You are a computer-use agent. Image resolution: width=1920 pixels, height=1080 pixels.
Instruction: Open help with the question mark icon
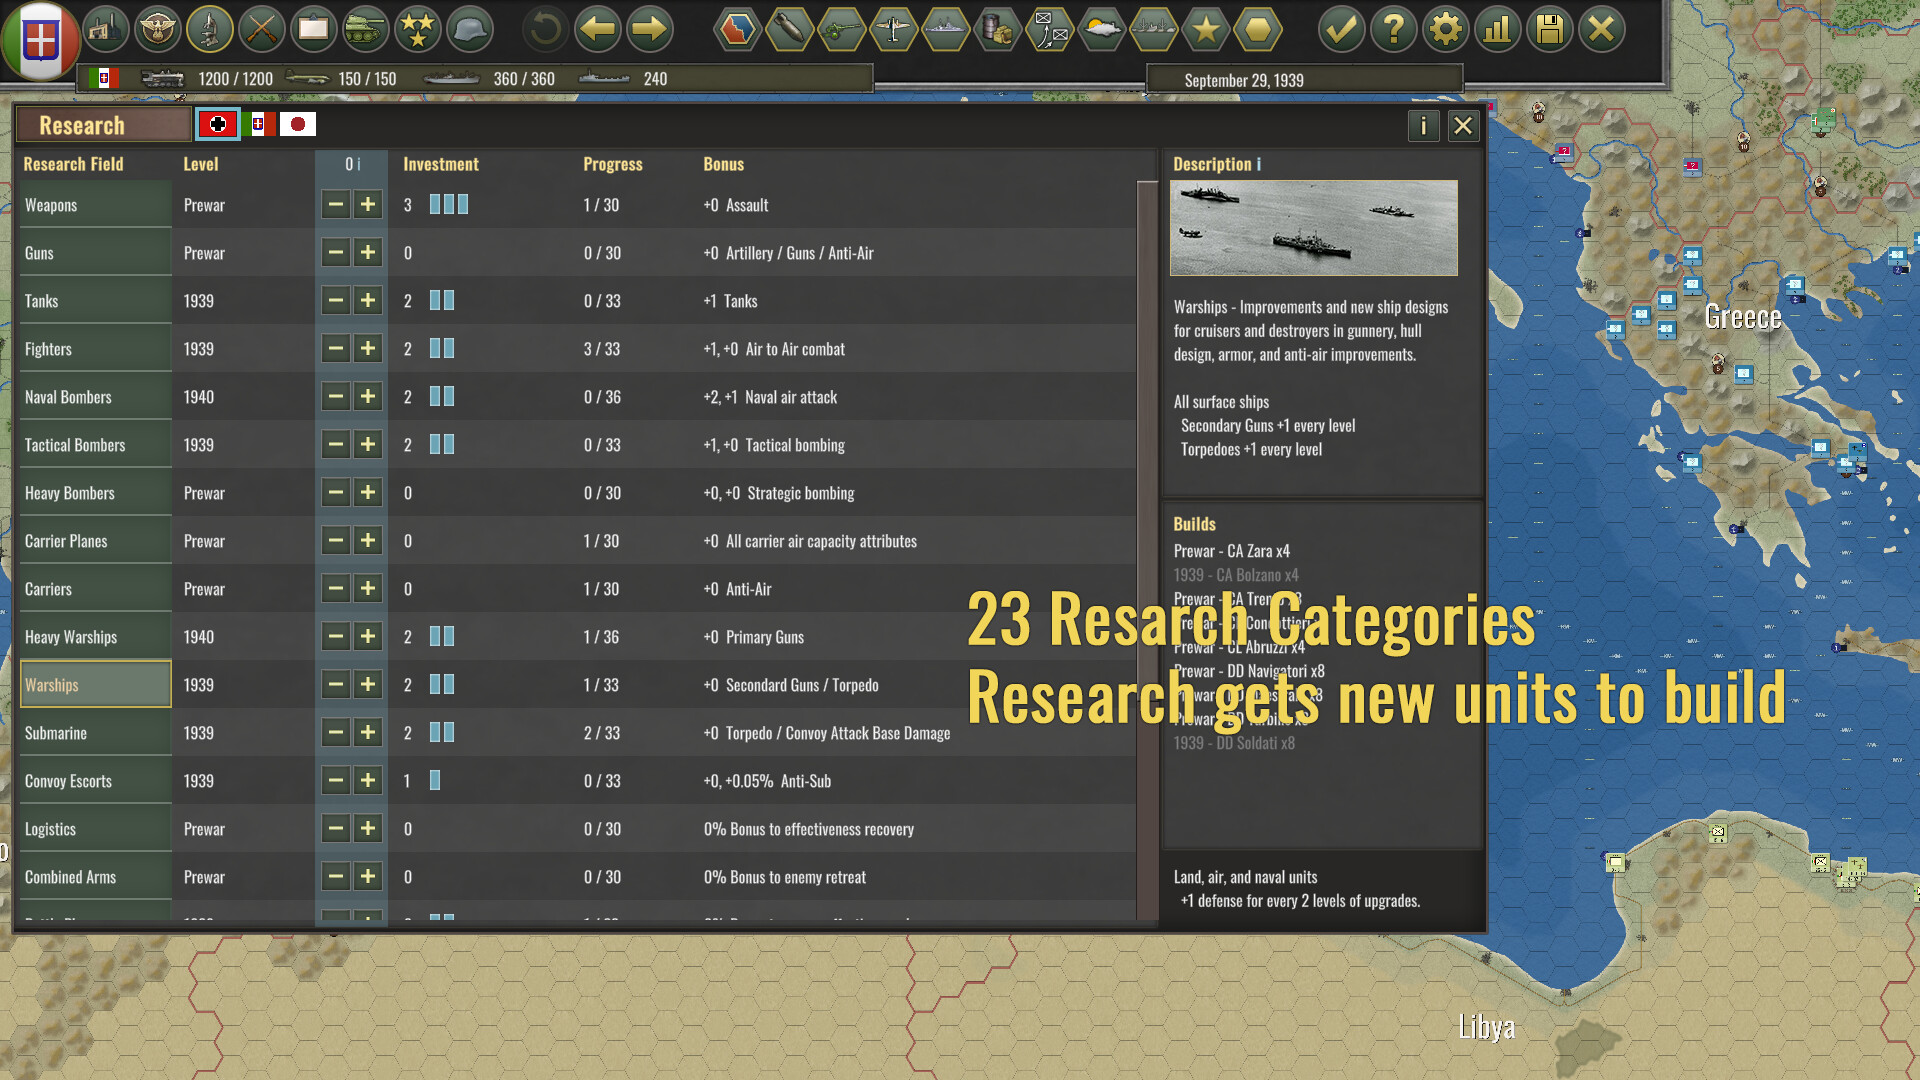(1393, 29)
